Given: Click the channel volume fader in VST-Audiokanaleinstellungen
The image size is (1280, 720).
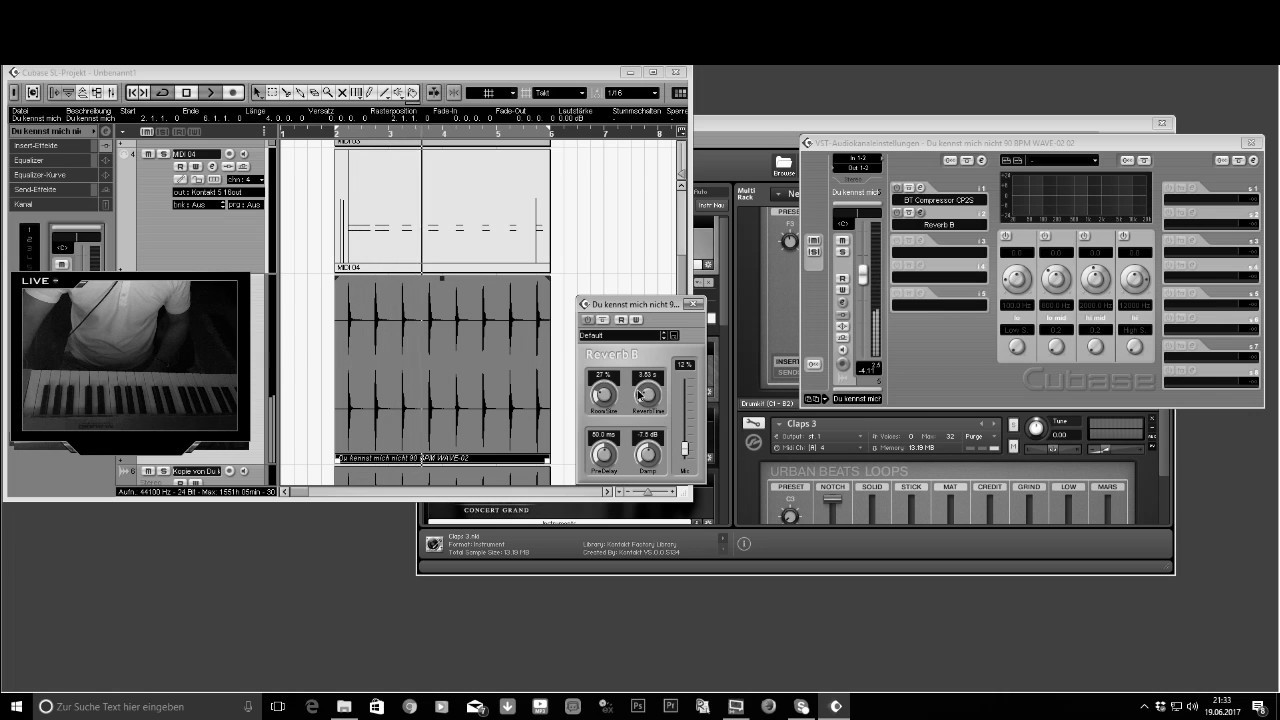Looking at the screenshot, I should pyautogui.click(x=863, y=275).
